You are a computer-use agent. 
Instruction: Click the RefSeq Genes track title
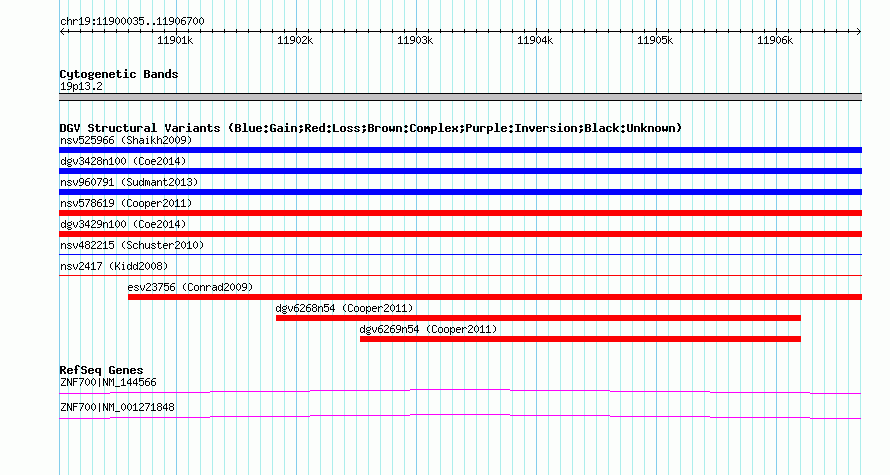click(102, 370)
